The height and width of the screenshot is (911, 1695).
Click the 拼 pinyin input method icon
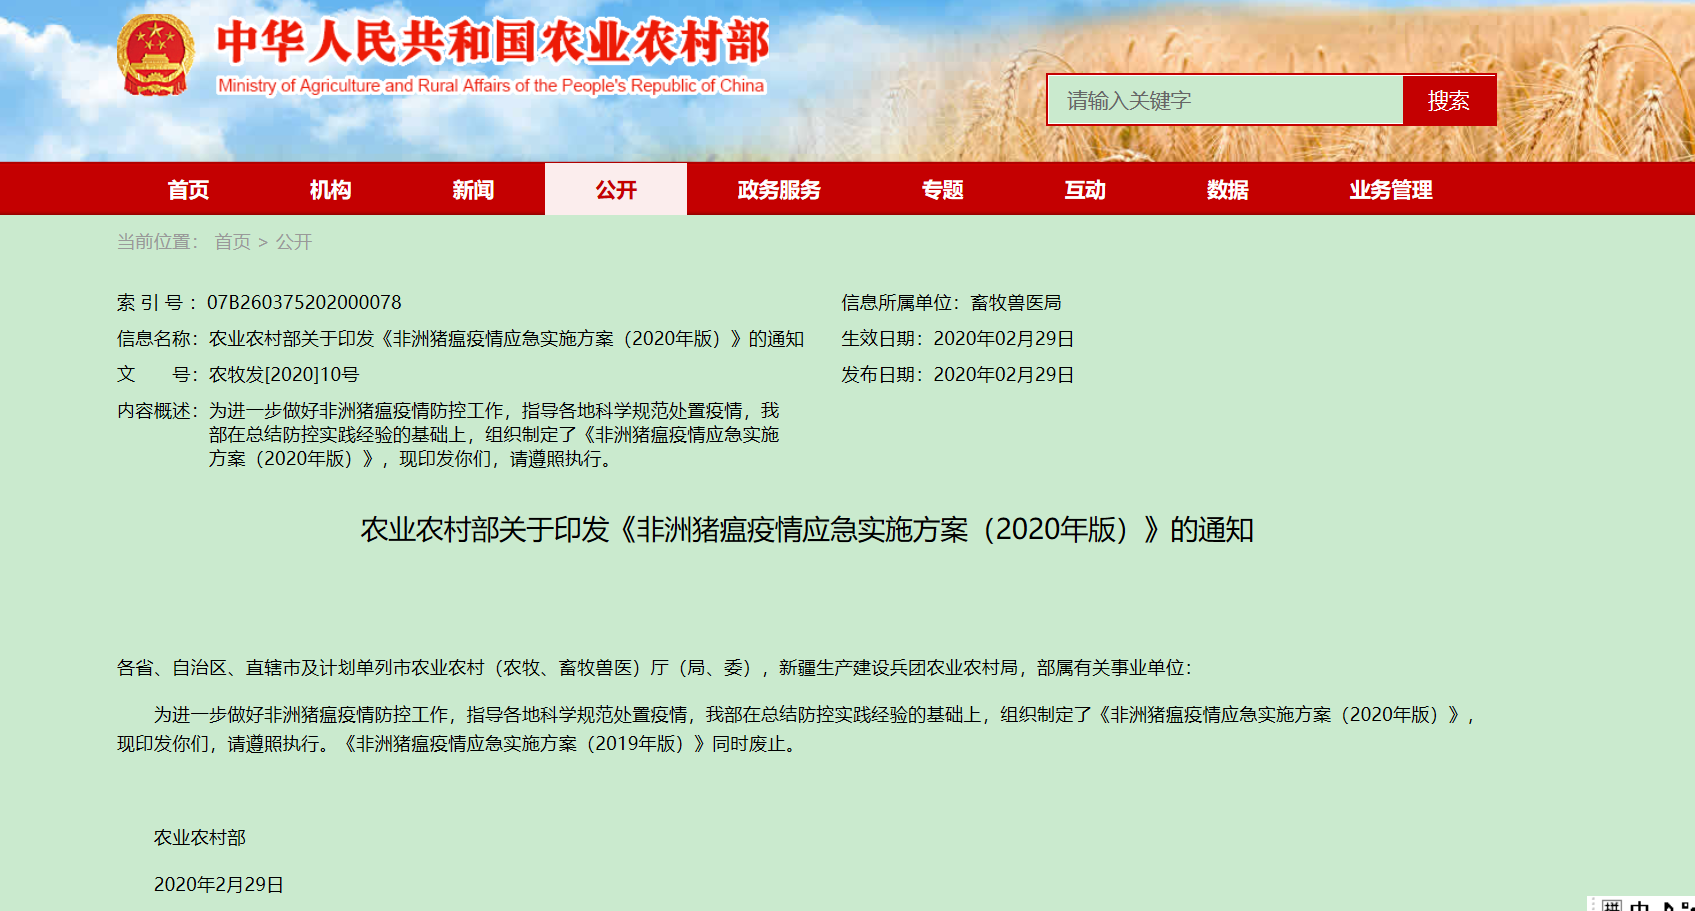point(1611,906)
